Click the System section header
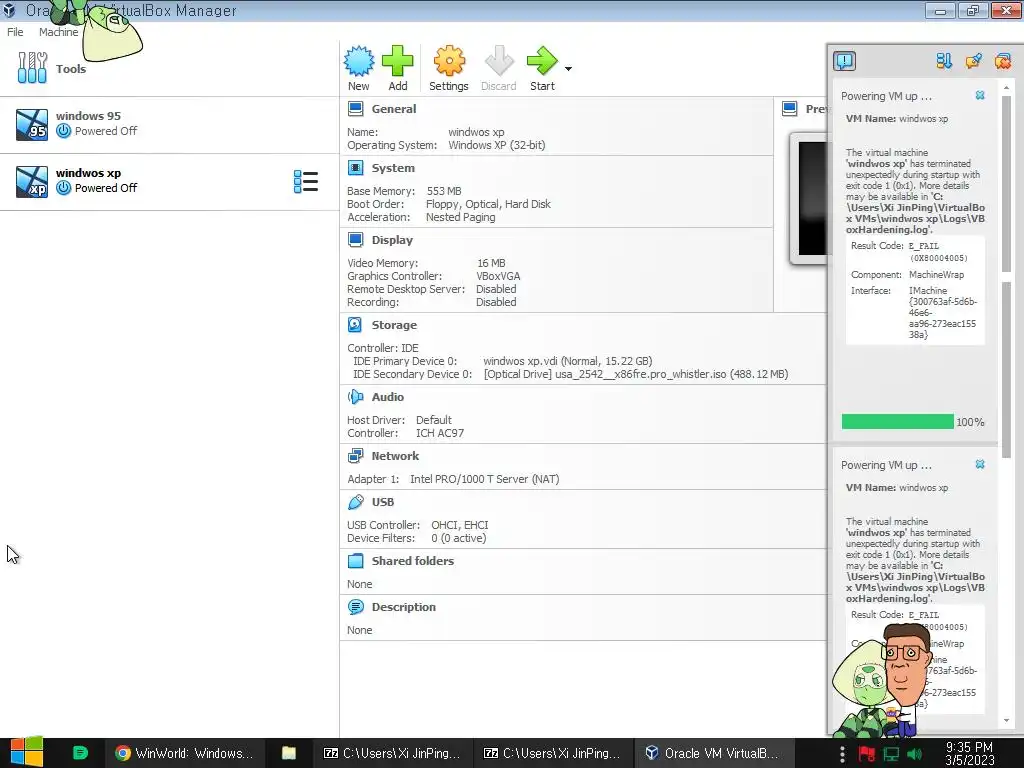The height and width of the screenshot is (768, 1024). pos(393,168)
